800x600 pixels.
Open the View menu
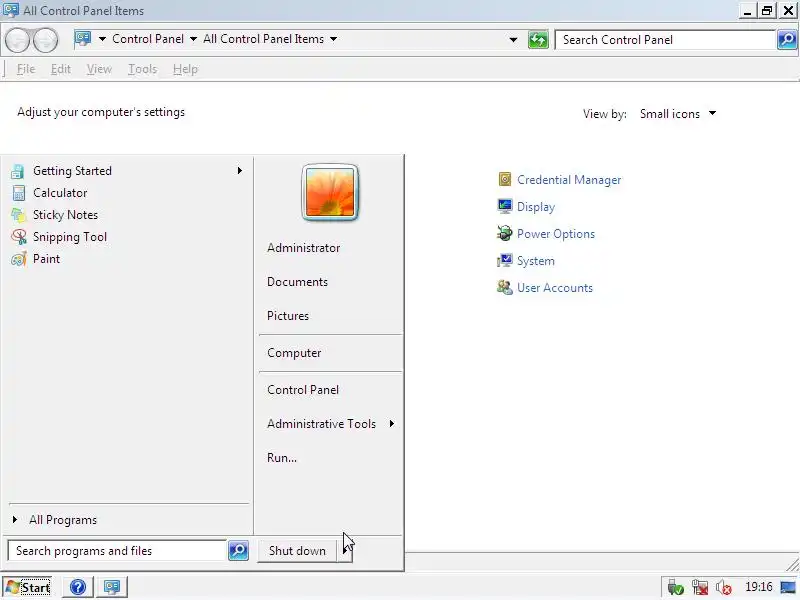point(99,69)
